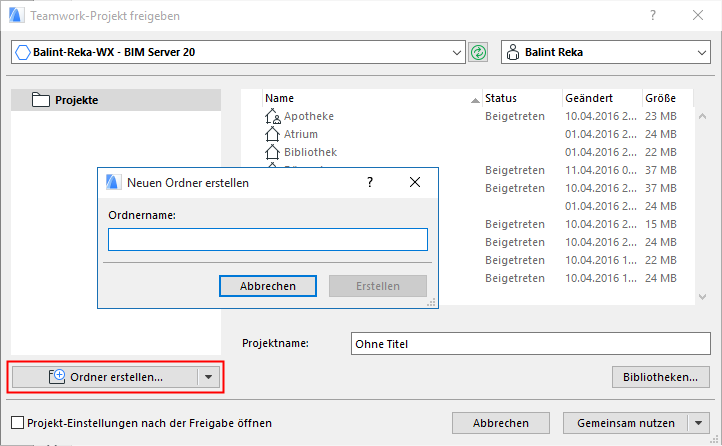
Task: Click the green refresh server connection icon
Action: coord(478,52)
